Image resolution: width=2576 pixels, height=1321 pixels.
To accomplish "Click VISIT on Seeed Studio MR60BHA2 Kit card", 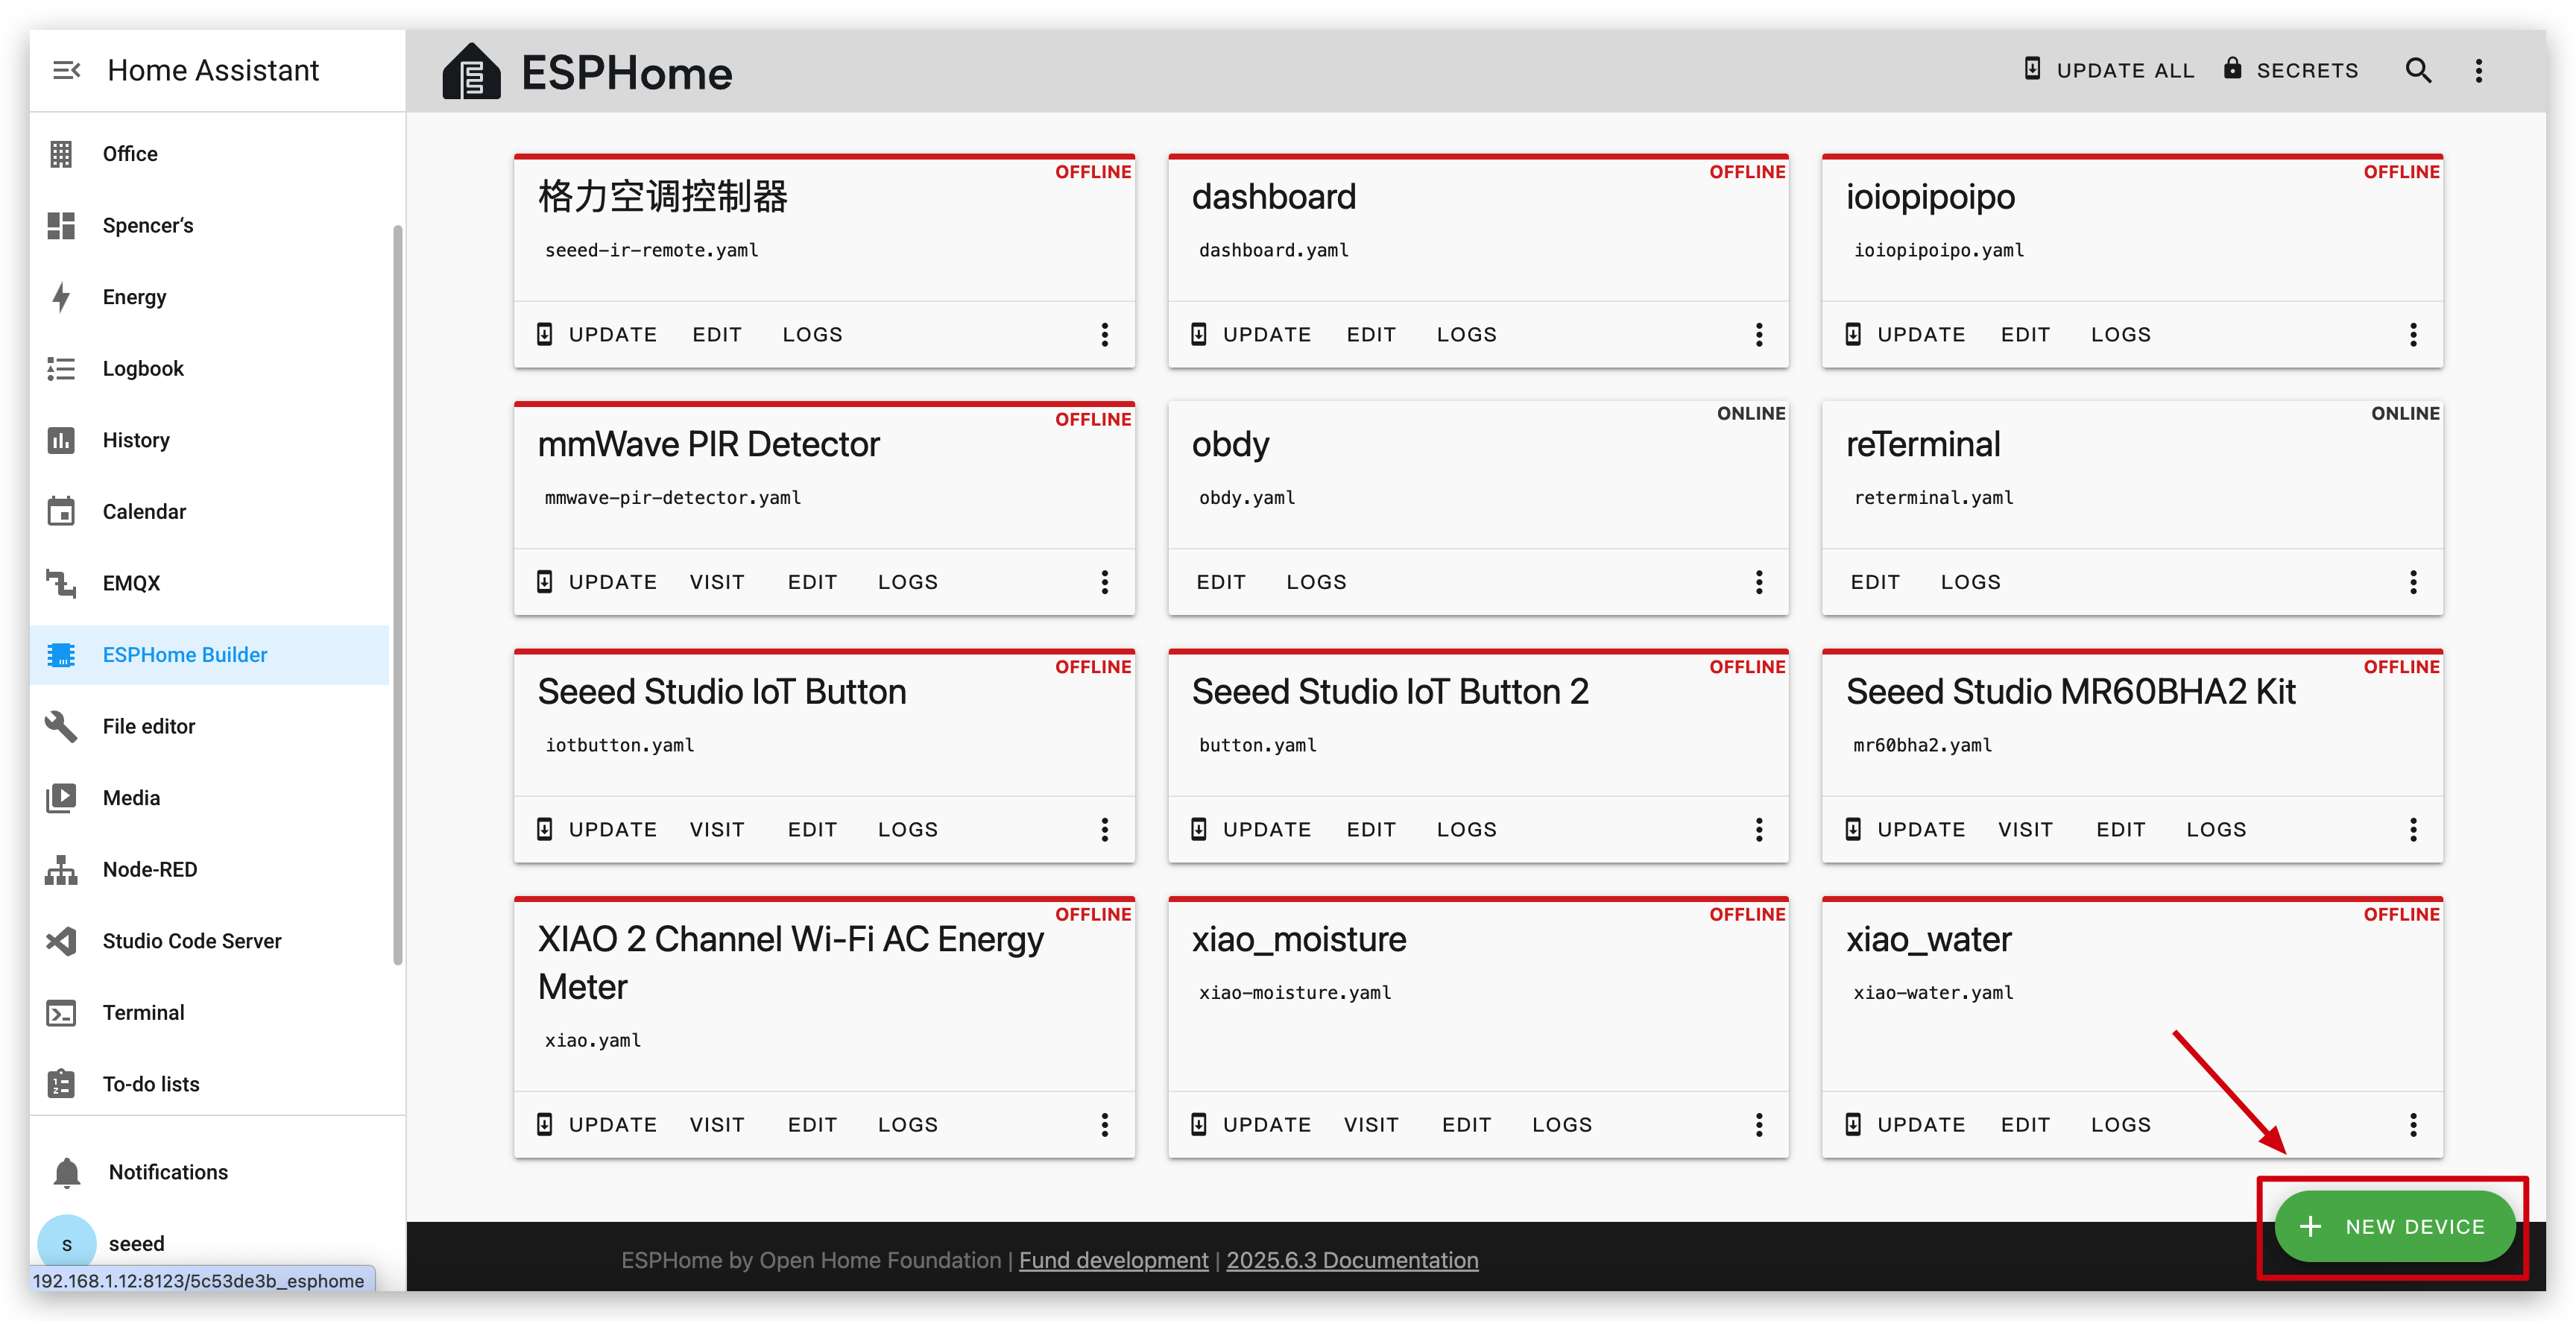I will 2025,829.
